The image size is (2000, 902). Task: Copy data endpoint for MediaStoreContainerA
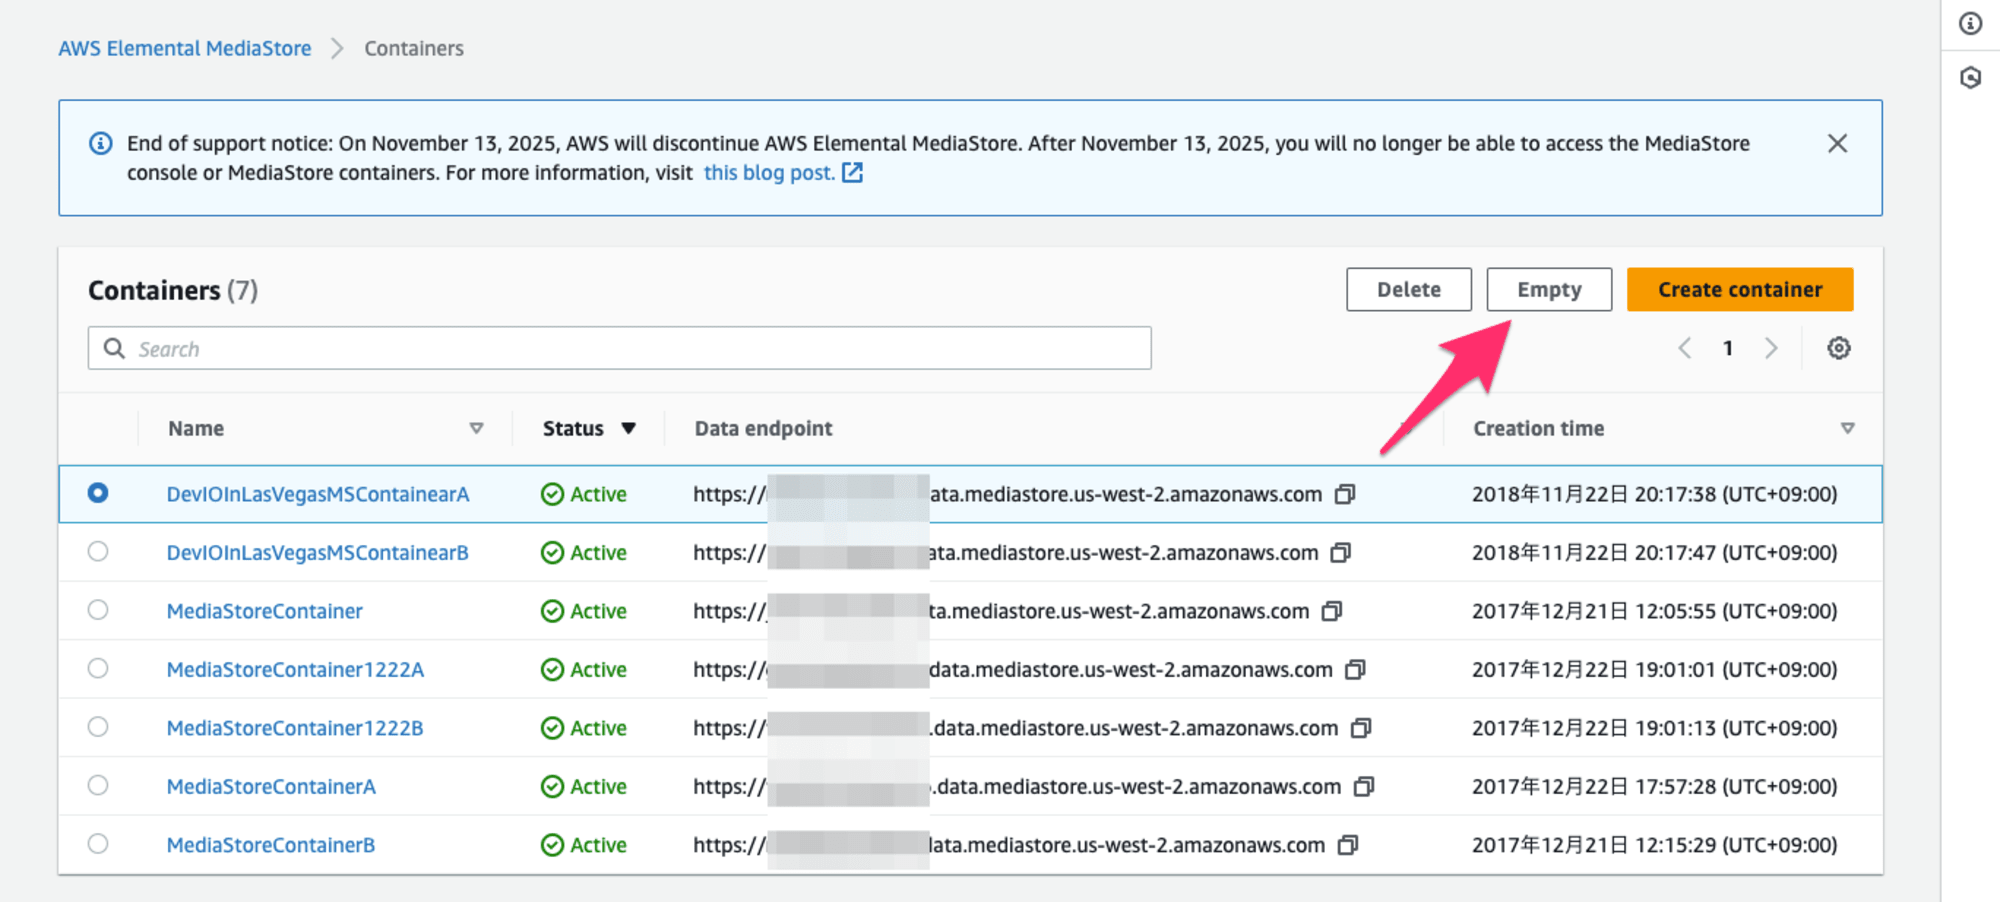pyautogui.click(x=1364, y=787)
